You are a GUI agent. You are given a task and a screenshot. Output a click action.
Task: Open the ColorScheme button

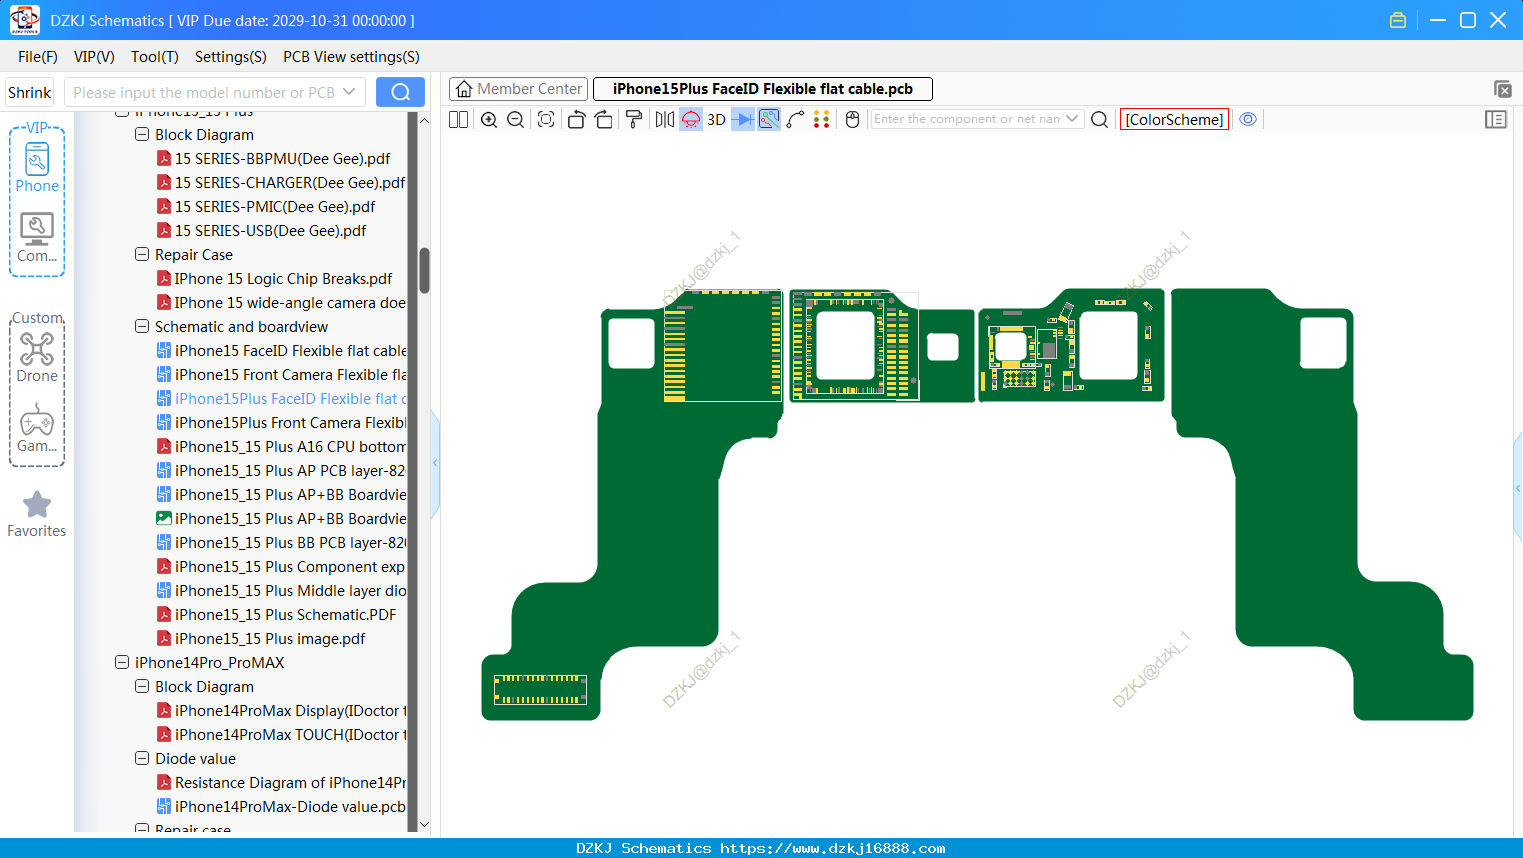[x=1174, y=119]
